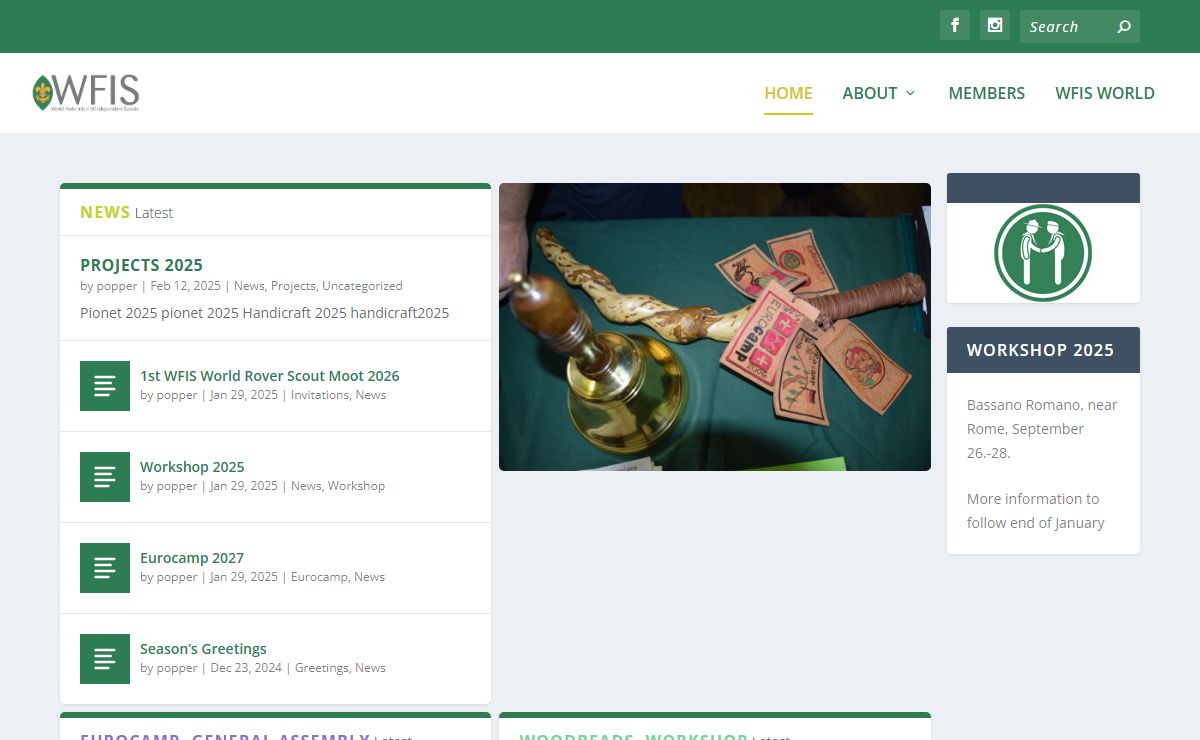This screenshot has height=740, width=1200.
Task: Open the Season's Greetings post
Action: tap(203, 649)
